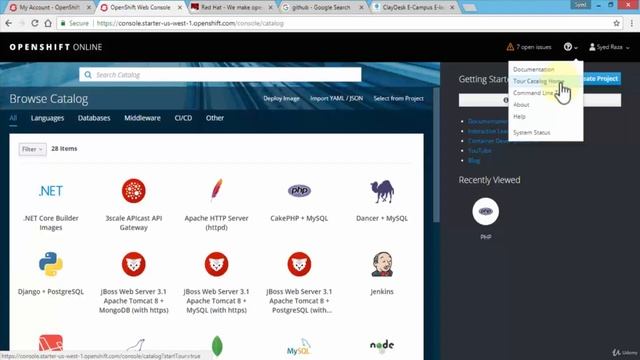Select JBoss Web Server MySQL icon
Screen dimensions: 640x360
pos(216,264)
